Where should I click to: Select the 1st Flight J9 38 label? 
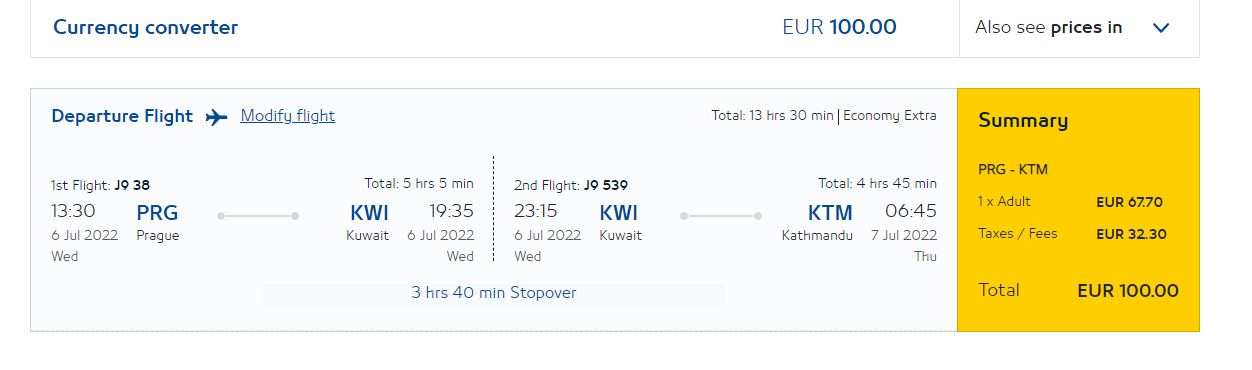tap(100, 185)
